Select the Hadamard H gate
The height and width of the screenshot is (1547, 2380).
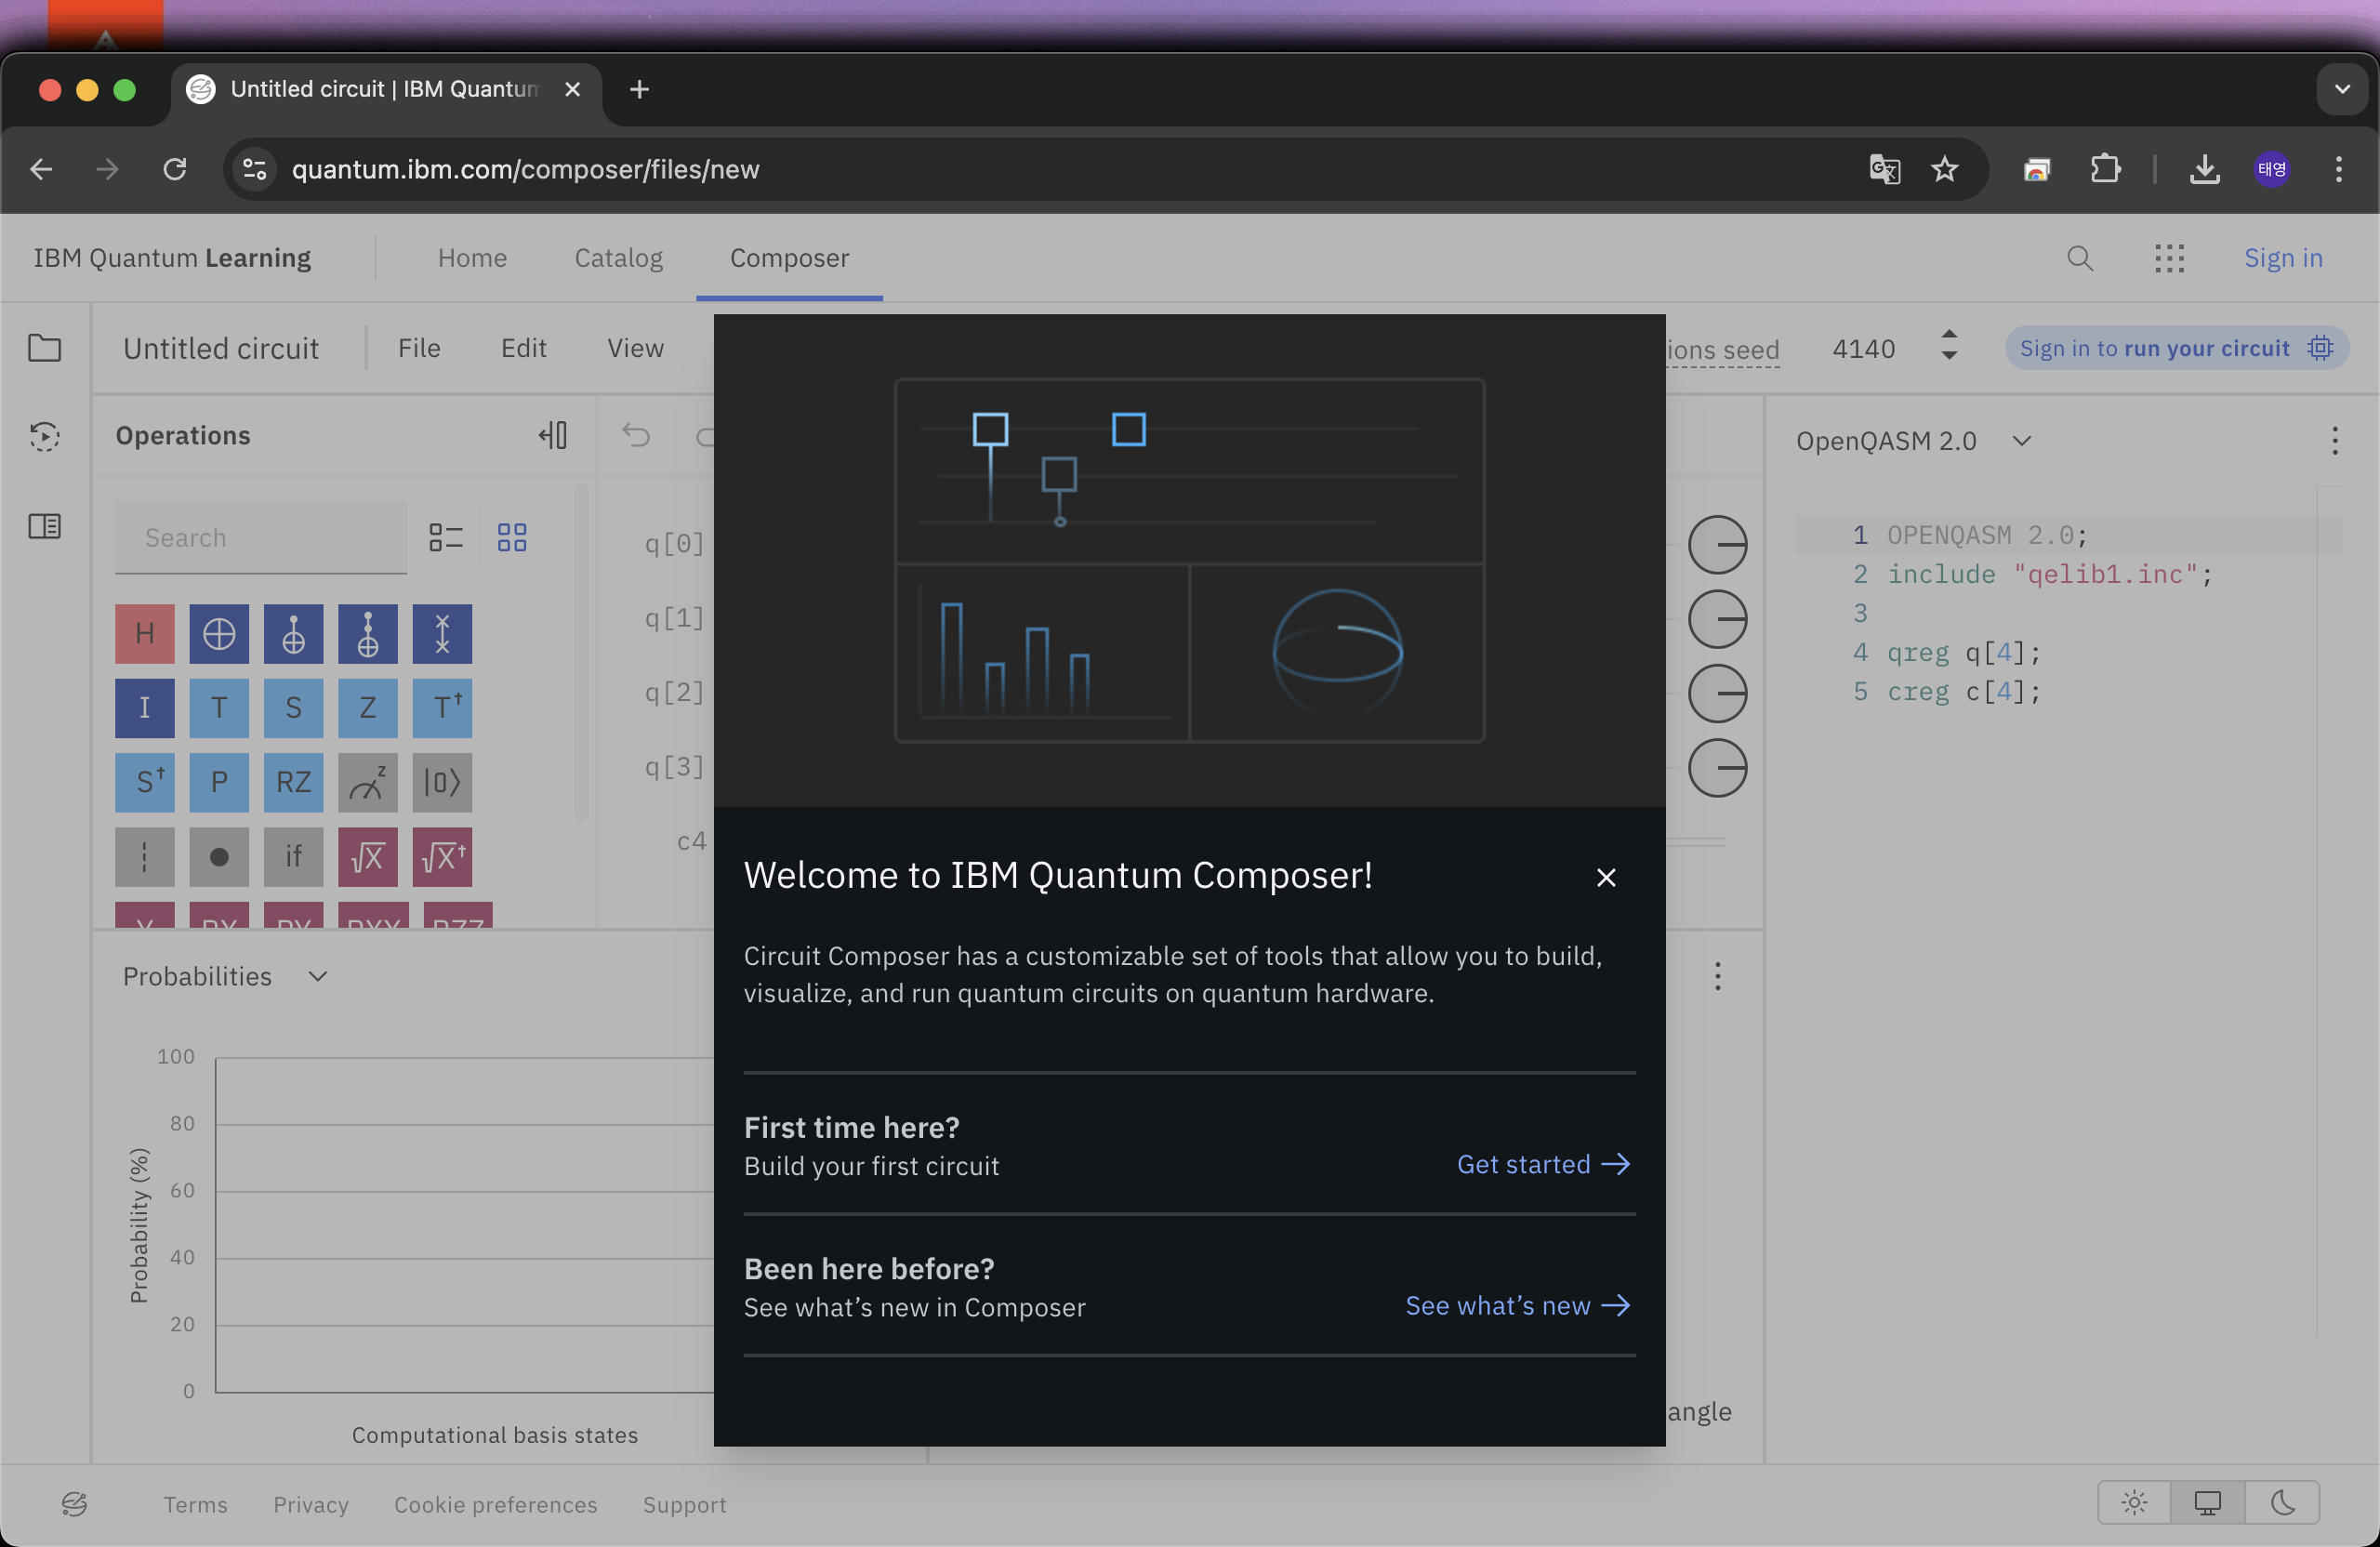pyautogui.click(x=144, y=634)
